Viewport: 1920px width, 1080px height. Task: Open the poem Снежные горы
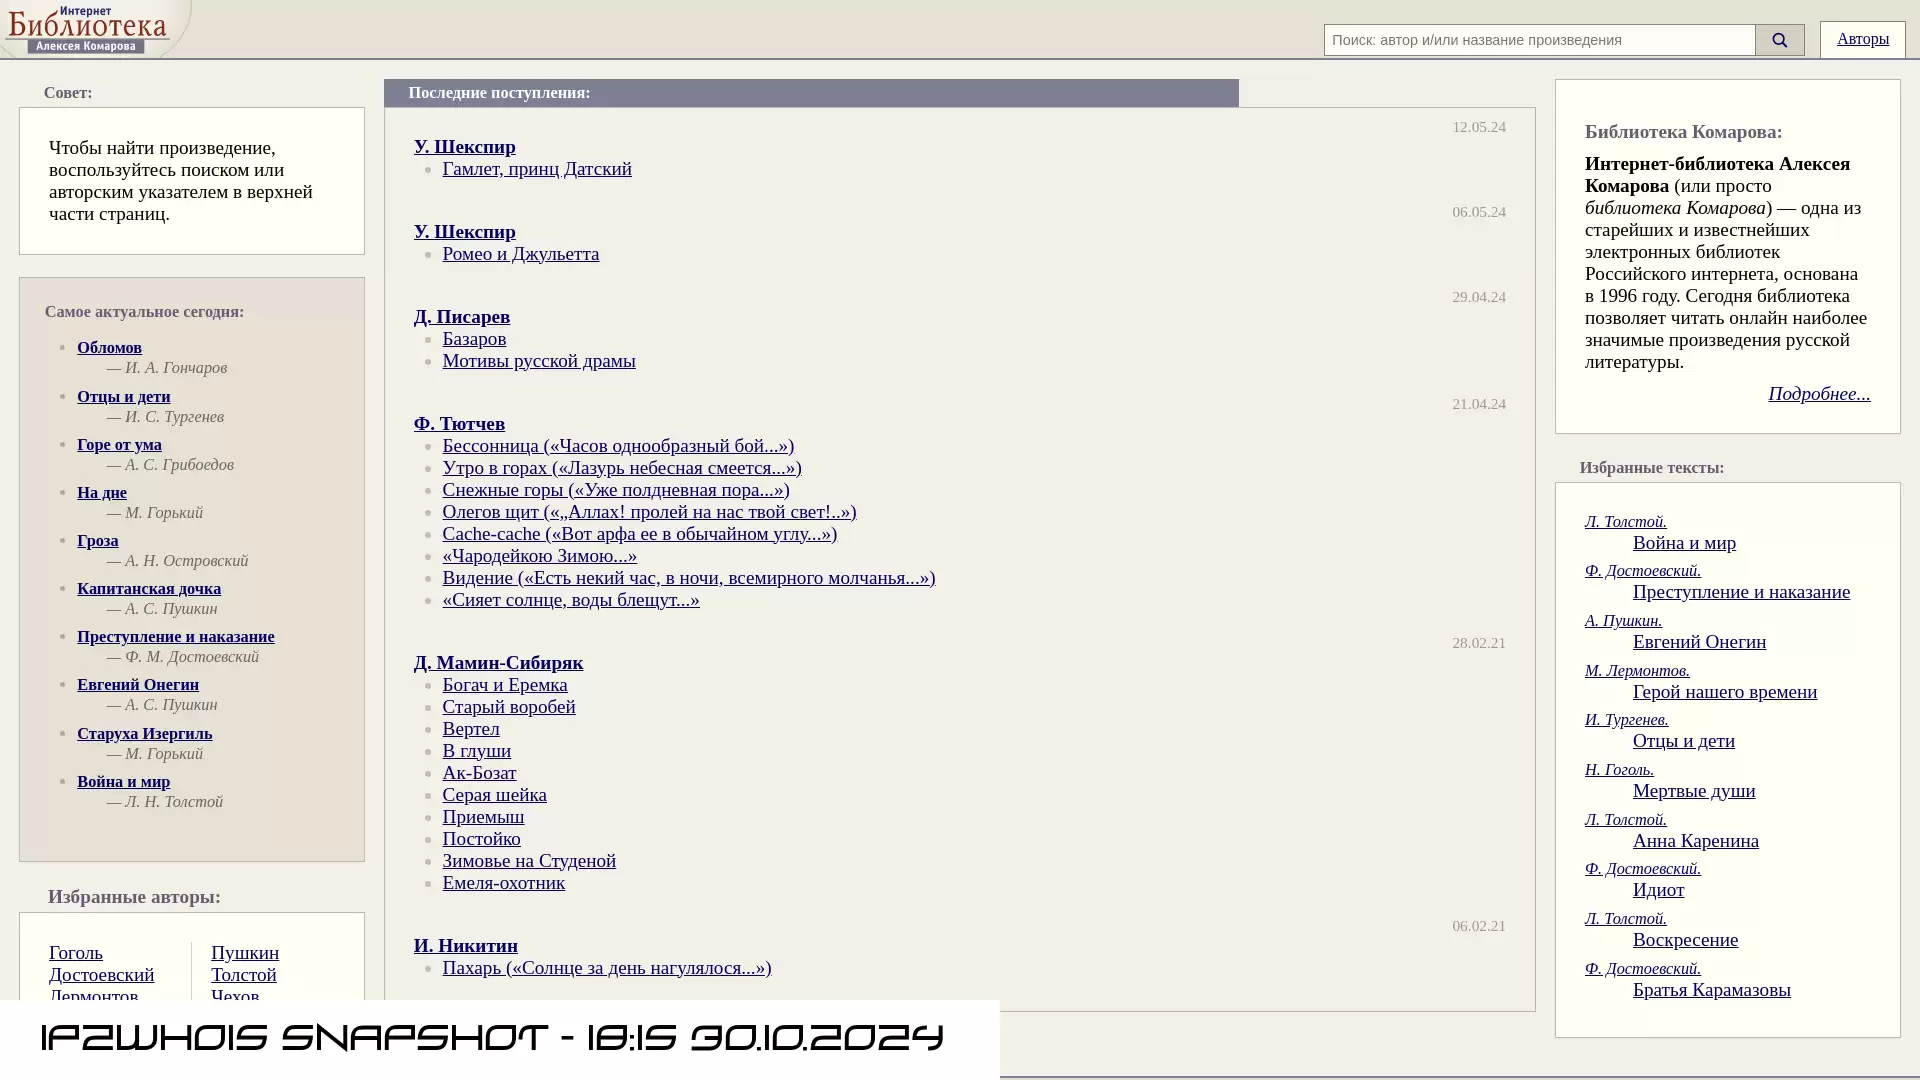coord(616,490)
